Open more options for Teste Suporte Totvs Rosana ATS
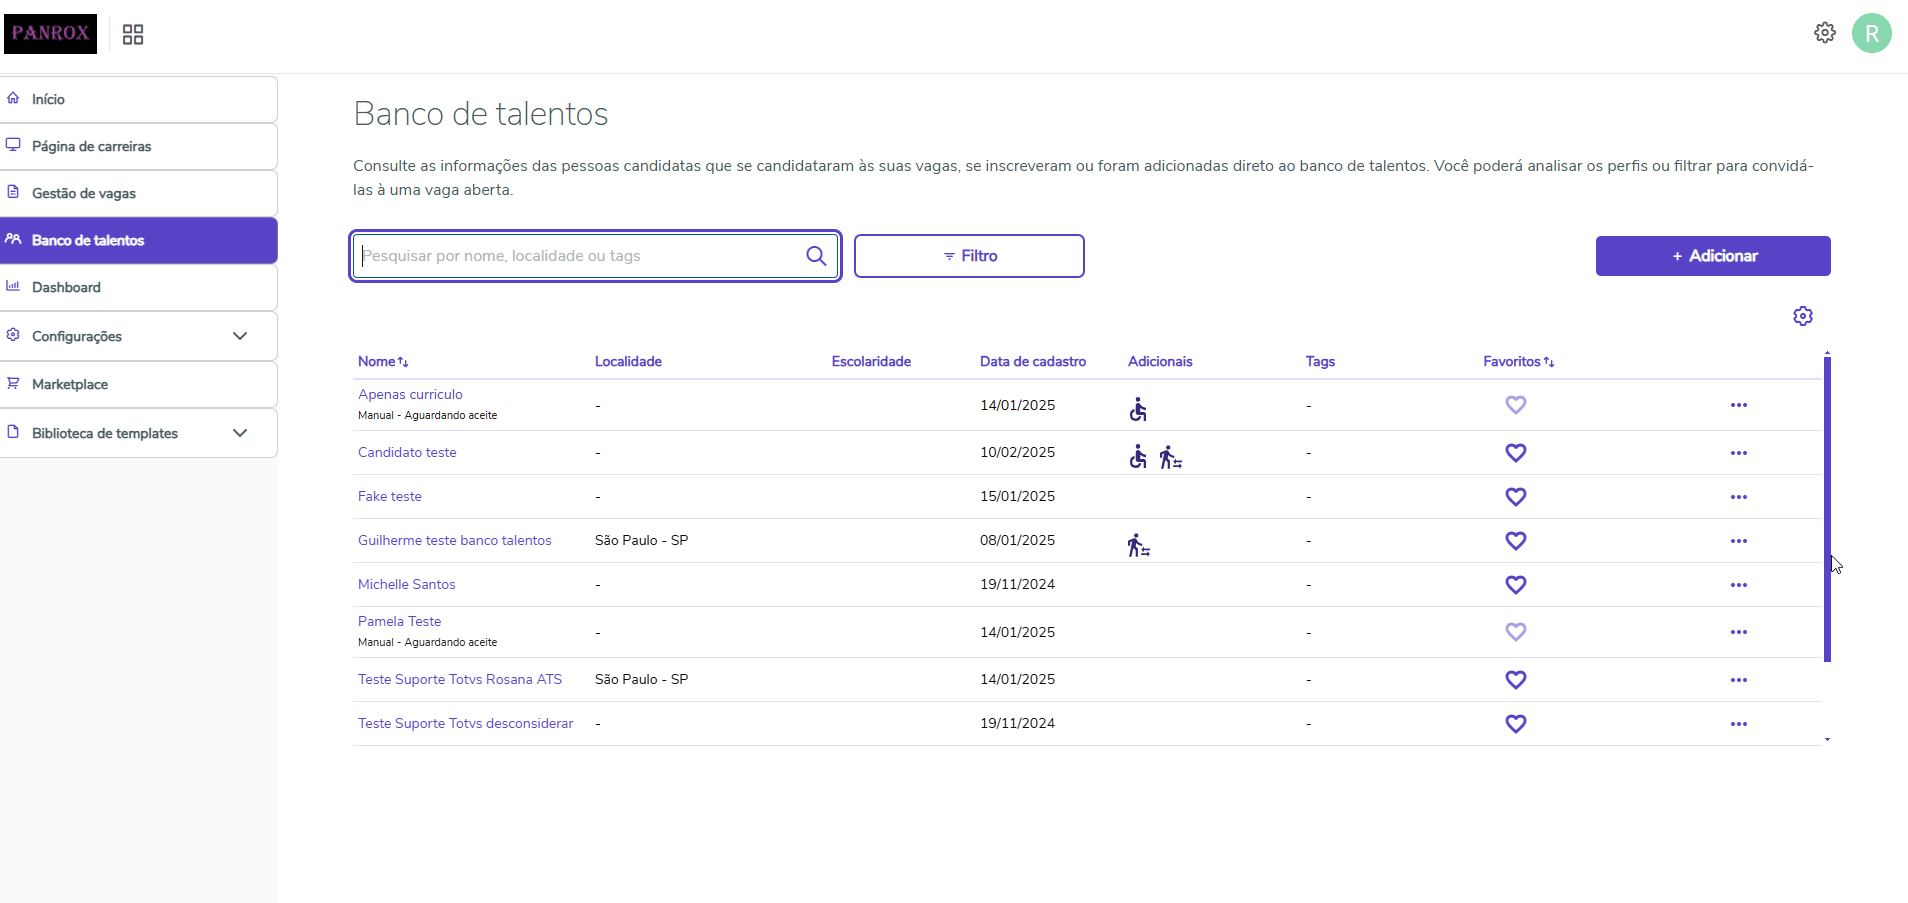The height and width of the screenshot is (903, 1908). pyautogui.click(x=1739, y=680)
